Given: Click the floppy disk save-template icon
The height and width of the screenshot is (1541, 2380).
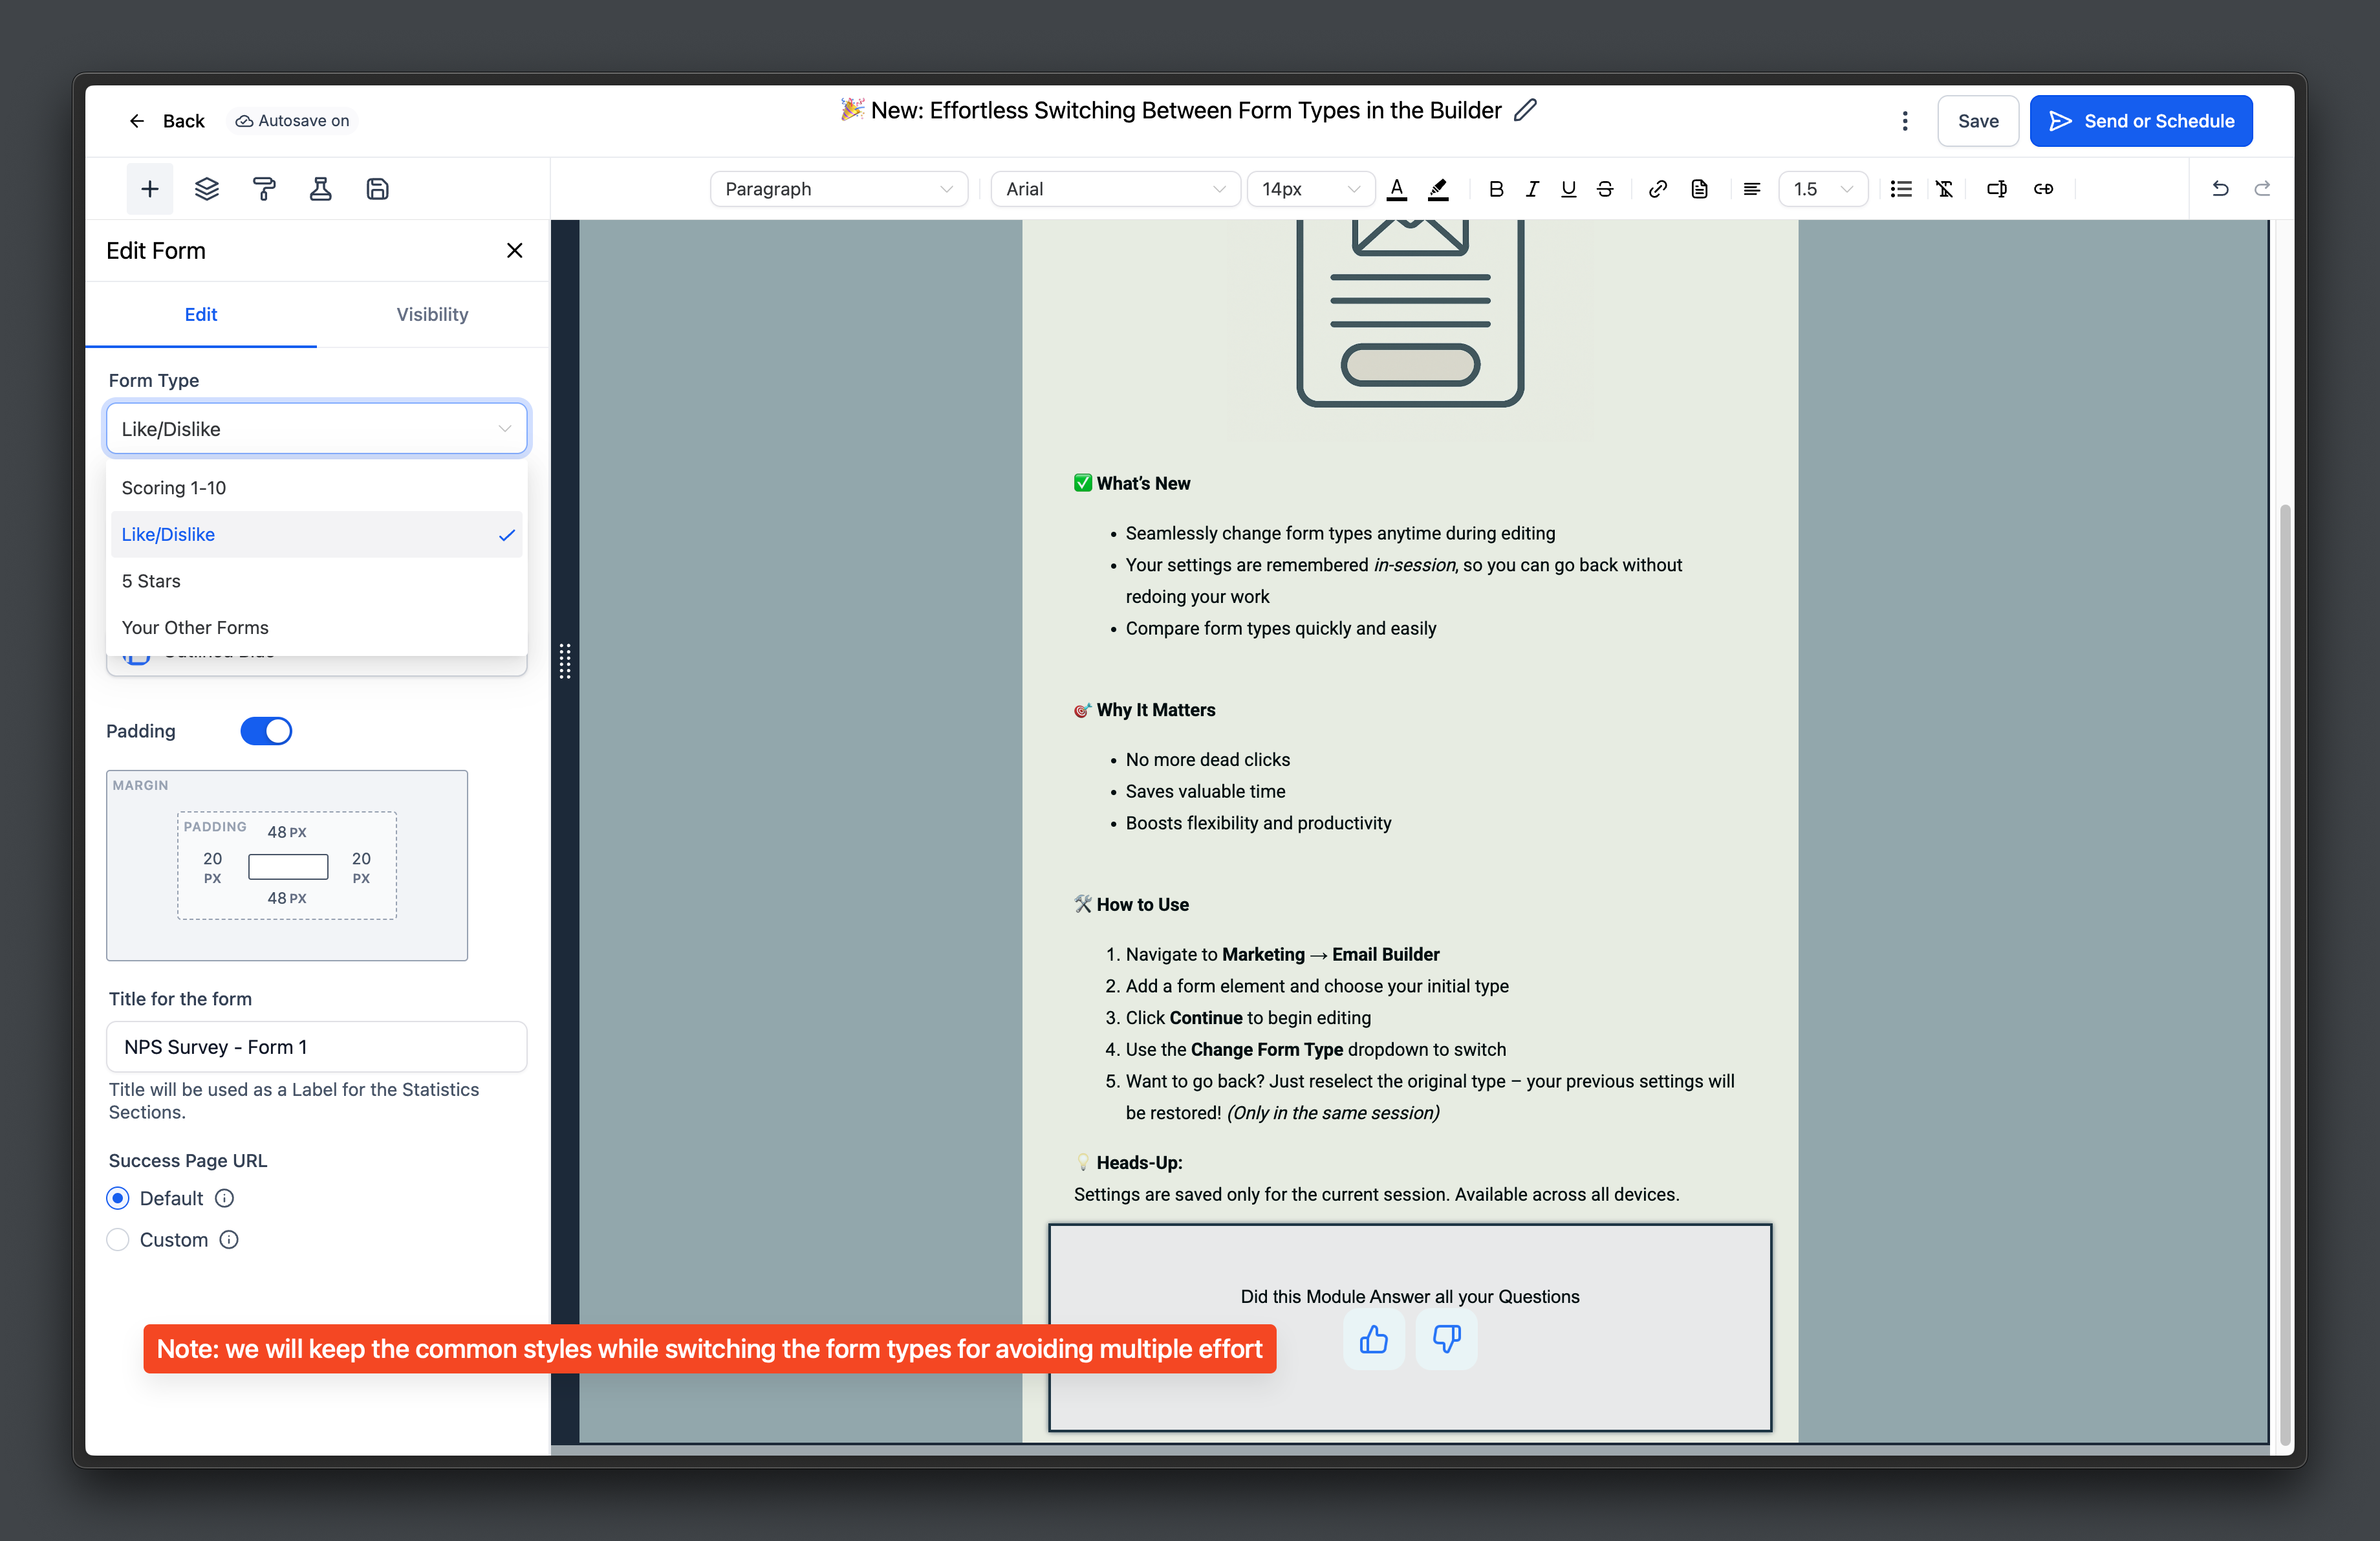Looking at the screenshot, I should click(377, 189).
